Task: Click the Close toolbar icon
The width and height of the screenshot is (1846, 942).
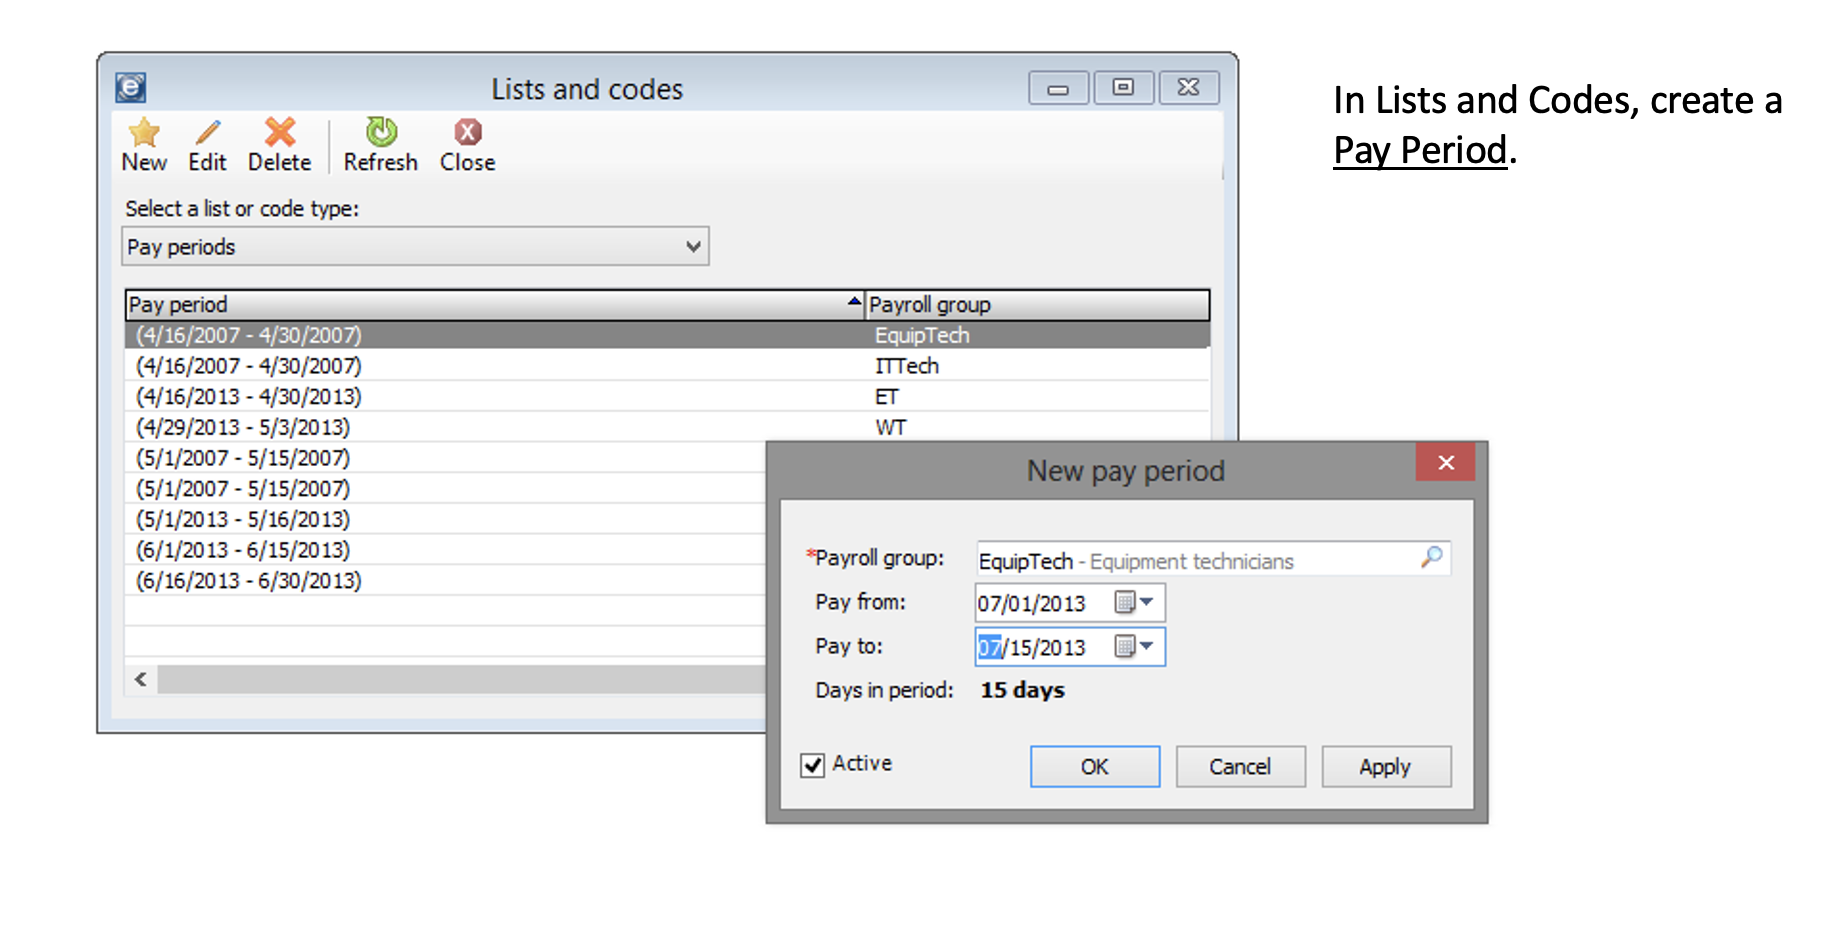Action: tap(467, 132)
